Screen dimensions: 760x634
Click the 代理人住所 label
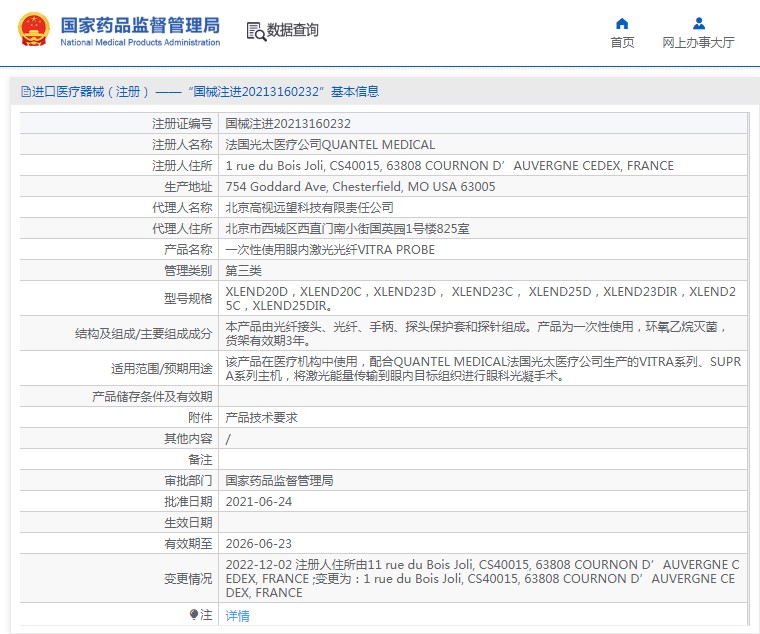tap(182, 228)
